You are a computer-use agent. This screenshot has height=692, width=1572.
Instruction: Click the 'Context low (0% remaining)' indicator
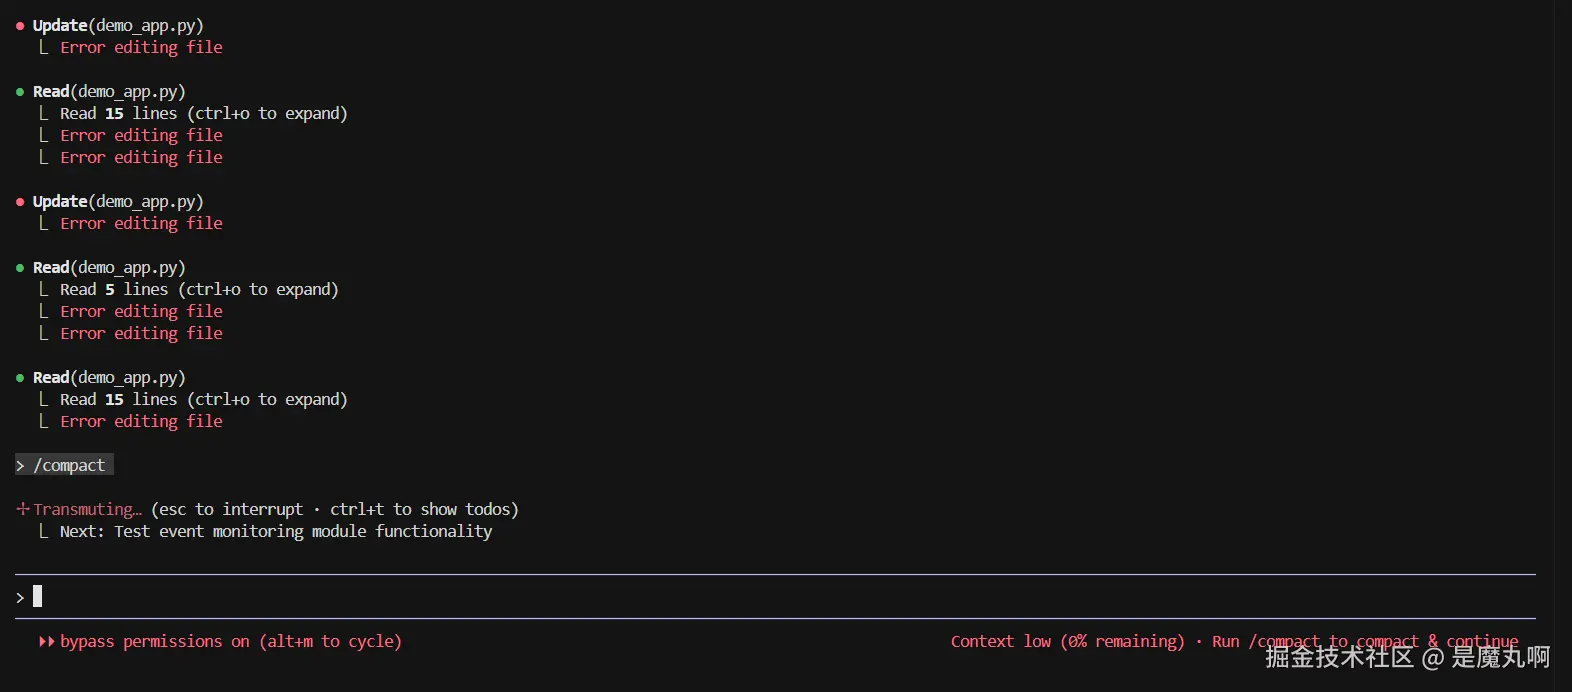[x=1066, y=642]
